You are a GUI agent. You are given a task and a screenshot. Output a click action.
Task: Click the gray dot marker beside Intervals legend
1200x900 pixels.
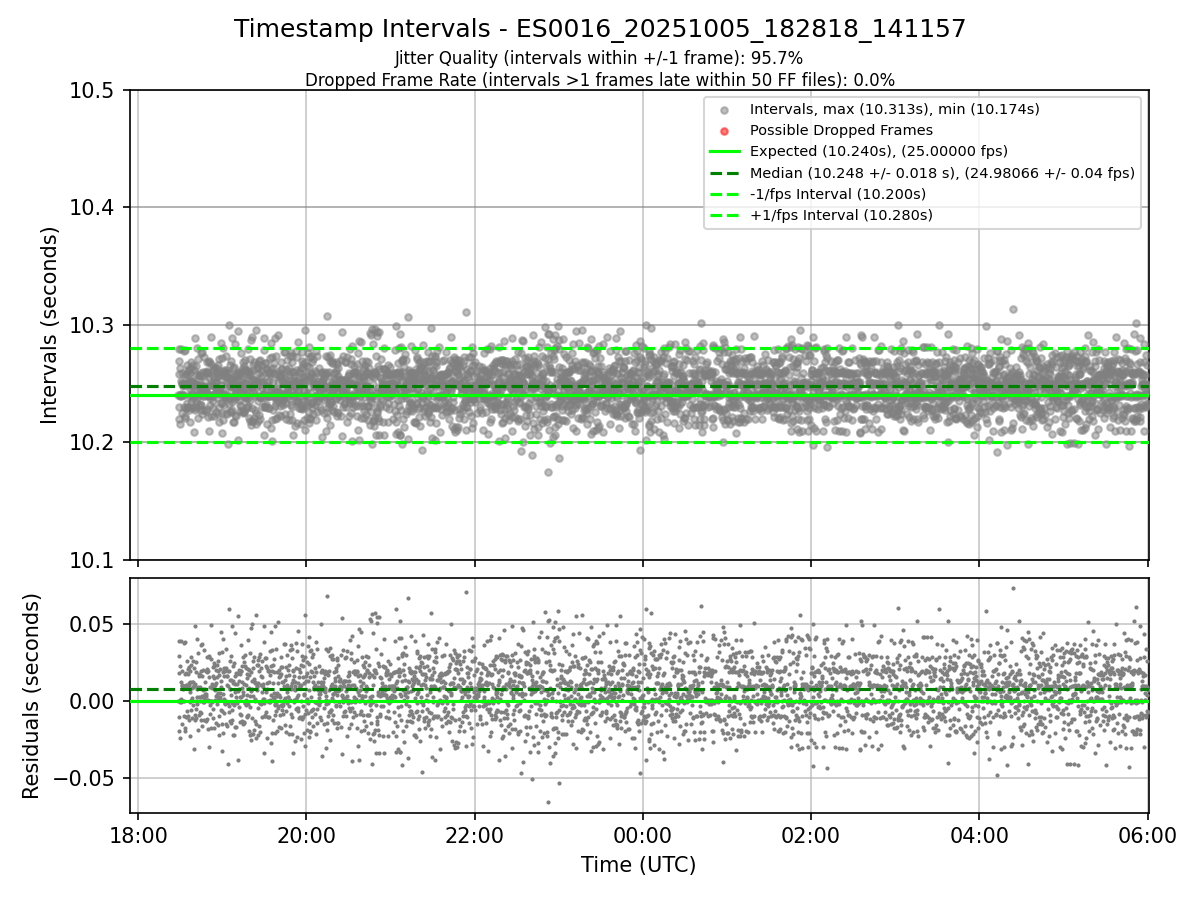(725, 110)
